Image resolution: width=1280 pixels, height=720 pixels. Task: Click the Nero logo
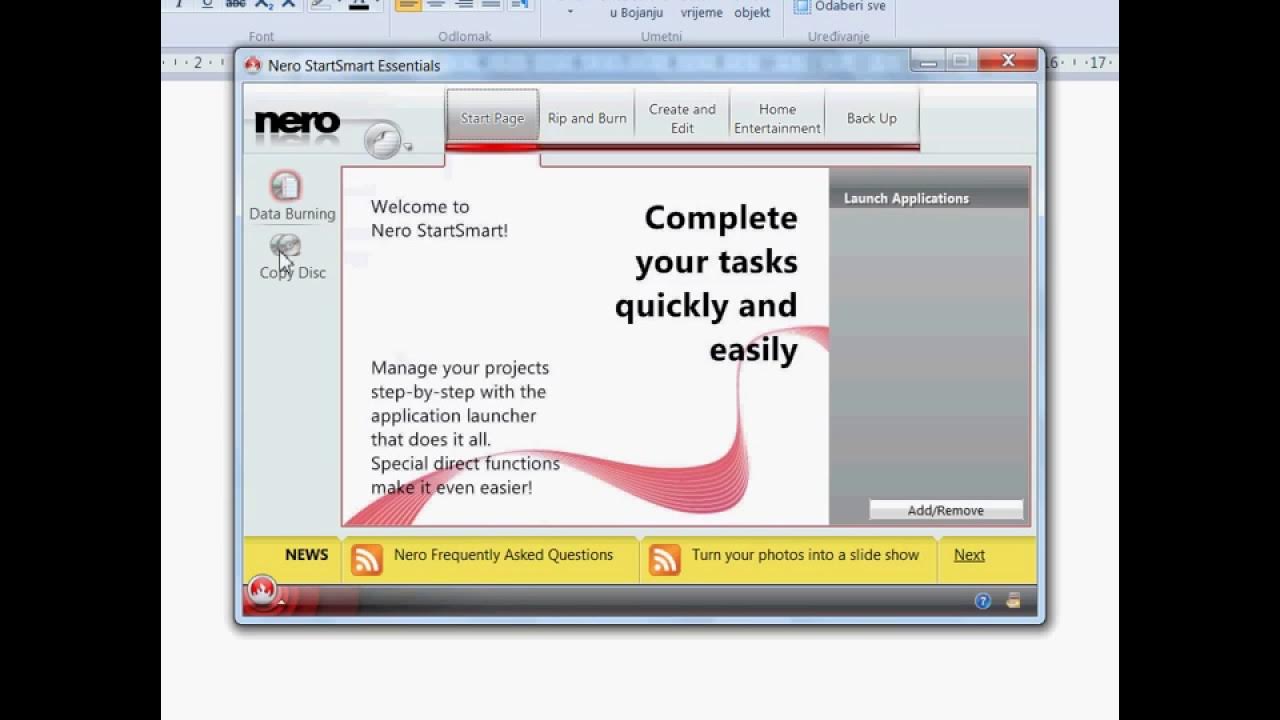coord(297,124)
